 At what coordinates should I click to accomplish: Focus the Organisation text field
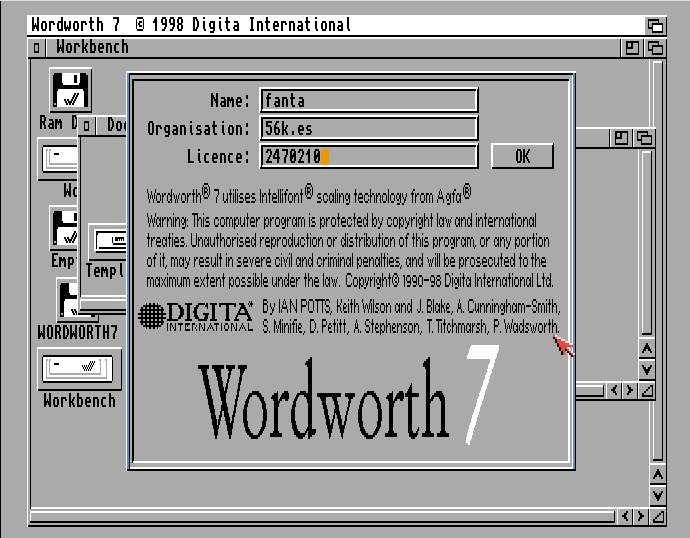click(368, 128)
